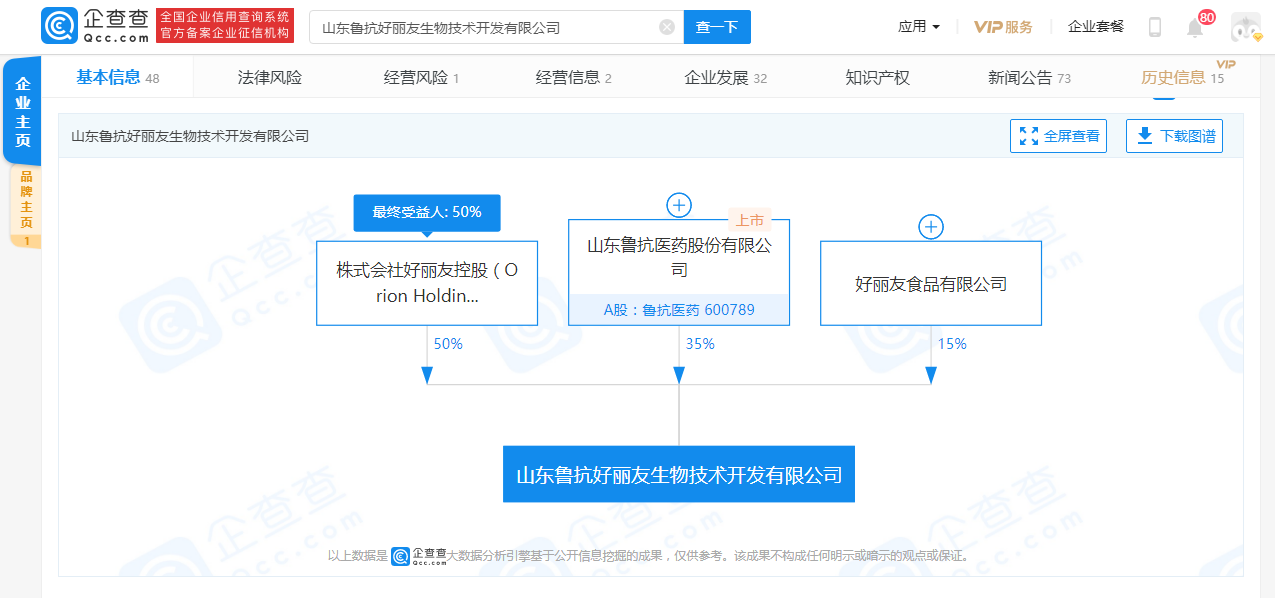Image resolution: width=1275 pixels, height=598 pixels.
Task: Click the company name search field
Action: click(485, 27)
